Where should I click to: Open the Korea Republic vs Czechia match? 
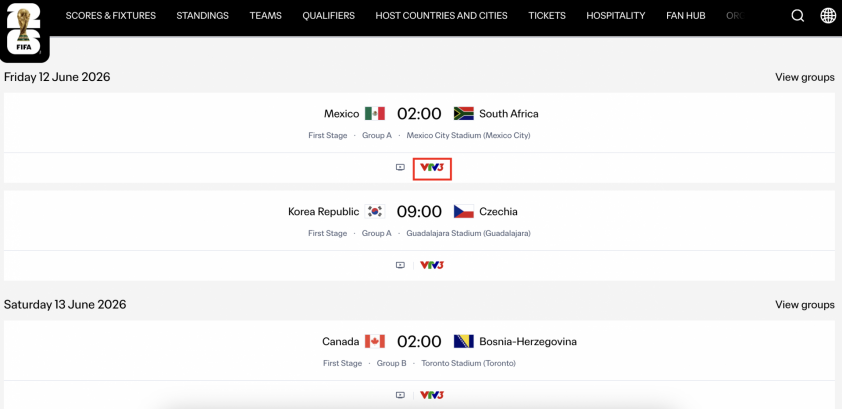click(x=419, y=212)
